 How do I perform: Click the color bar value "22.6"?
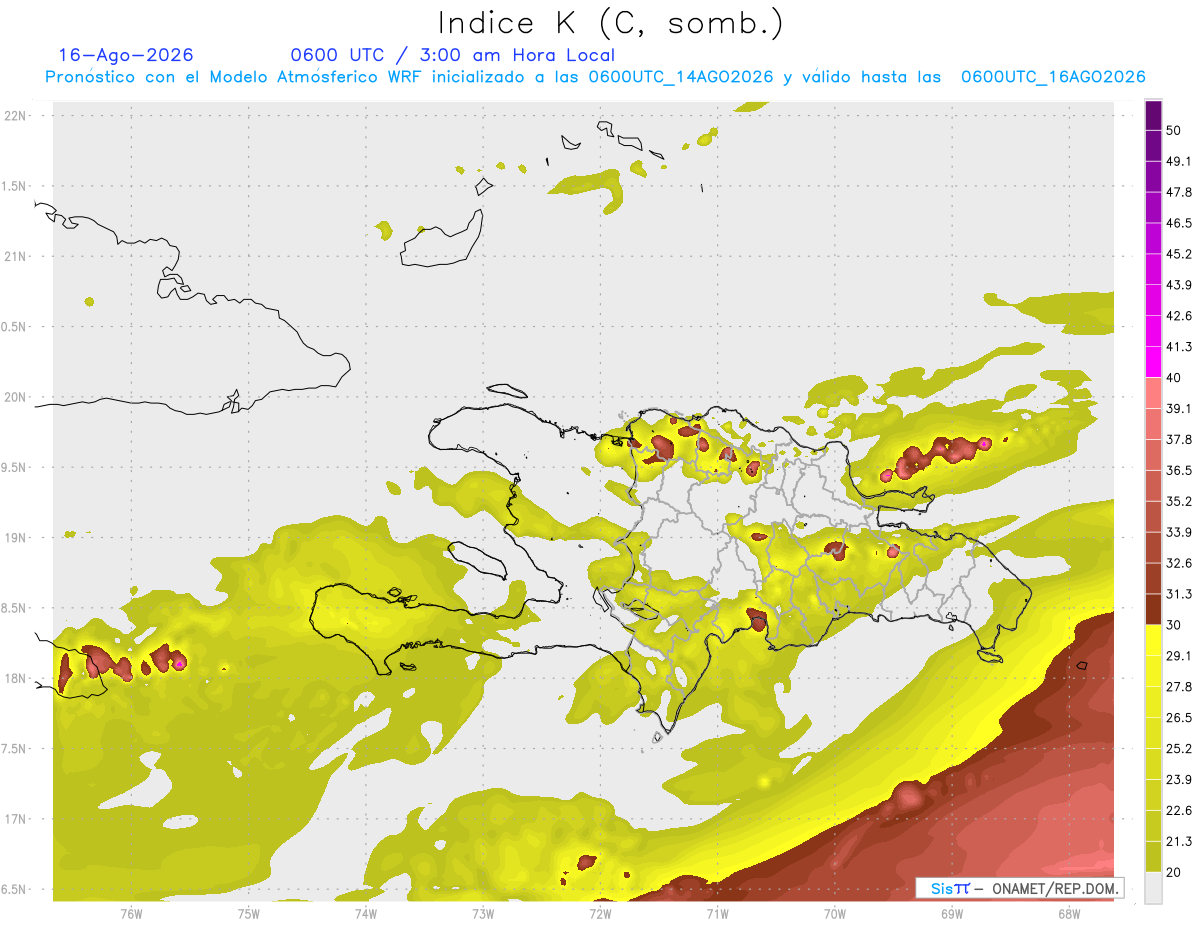[x=1179, y=811]
